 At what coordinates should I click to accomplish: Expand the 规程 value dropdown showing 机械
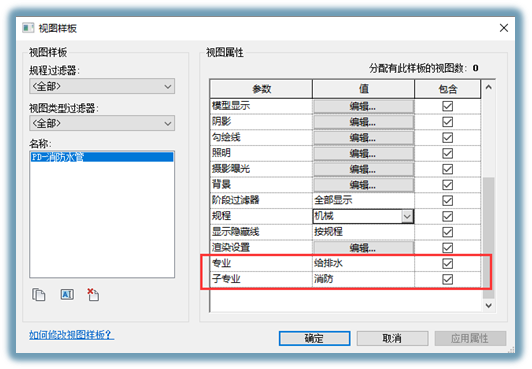click(x=407, y=216)
